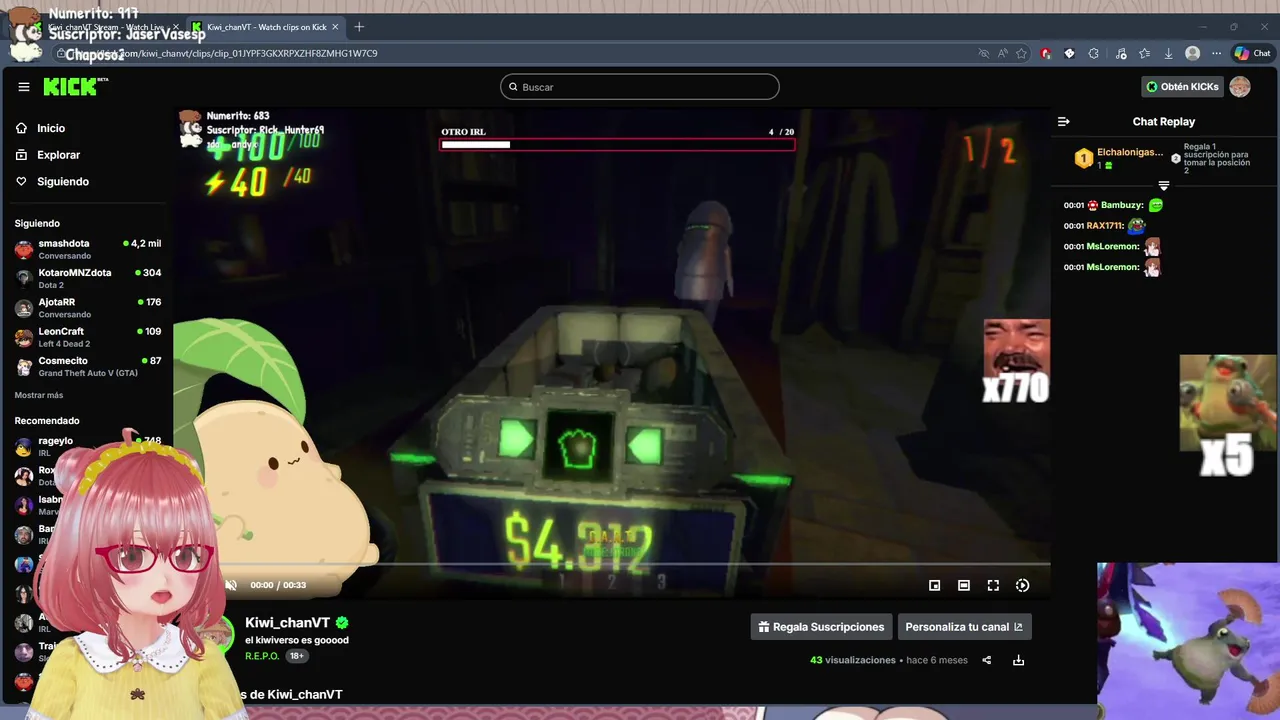Enable picture-in-picture (mini player) mode

pyautogui.click(x=935, y=586)
